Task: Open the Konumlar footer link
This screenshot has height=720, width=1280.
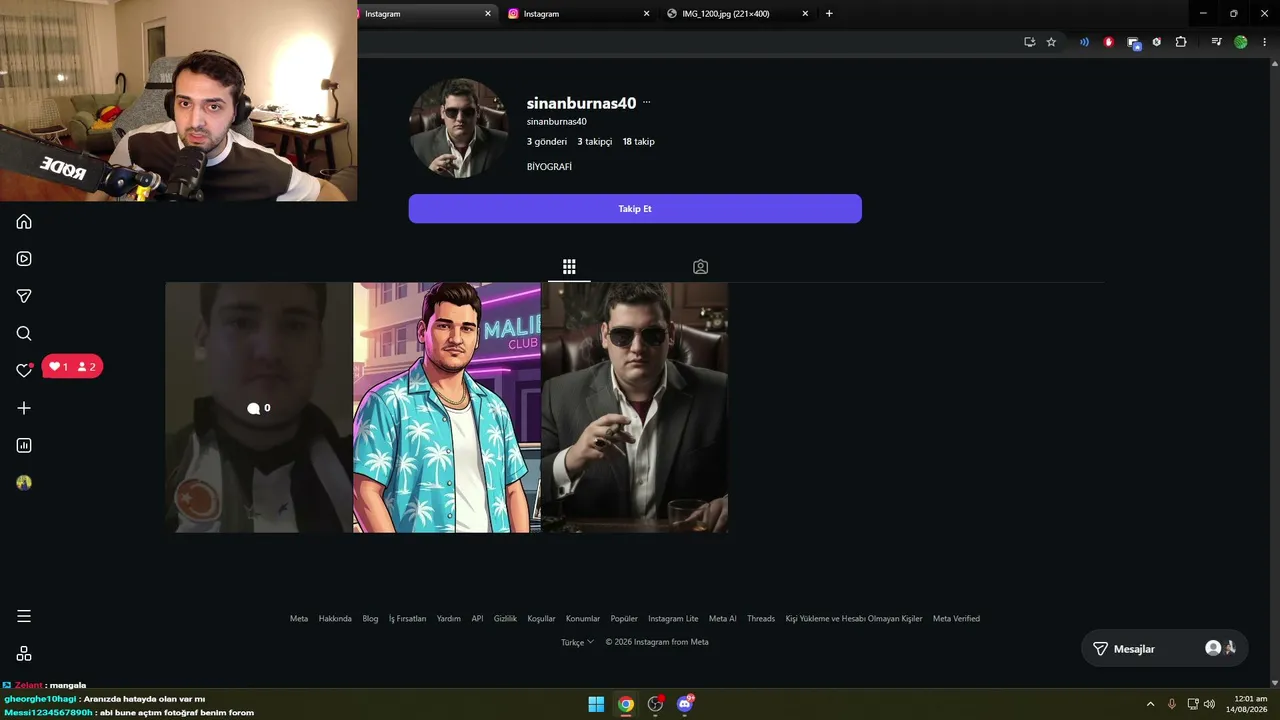Action: [x=583, y=619]
